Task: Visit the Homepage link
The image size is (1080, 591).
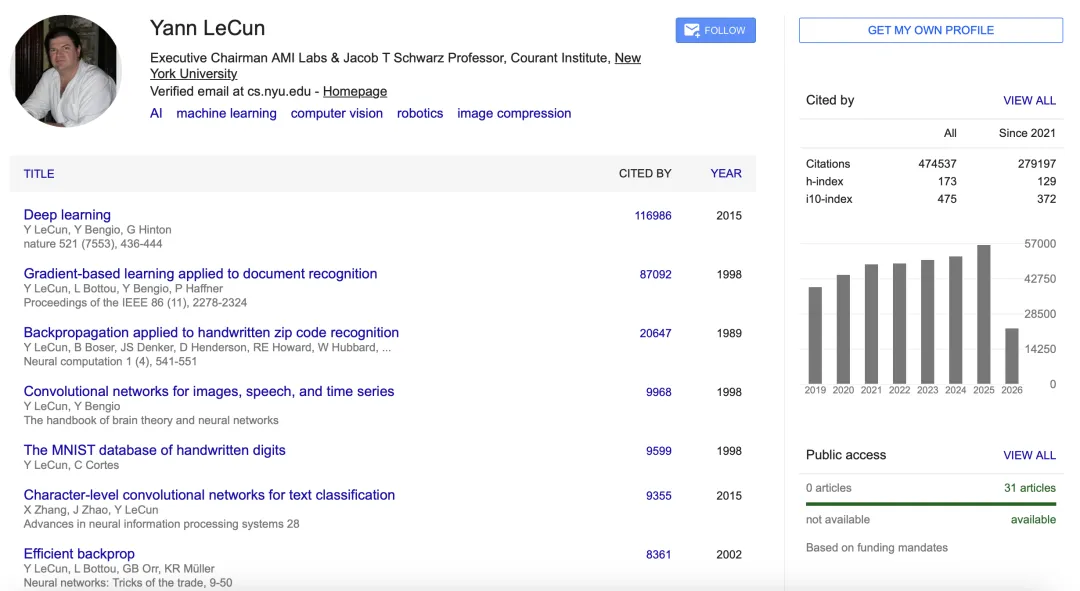Action: click(355, 92)
